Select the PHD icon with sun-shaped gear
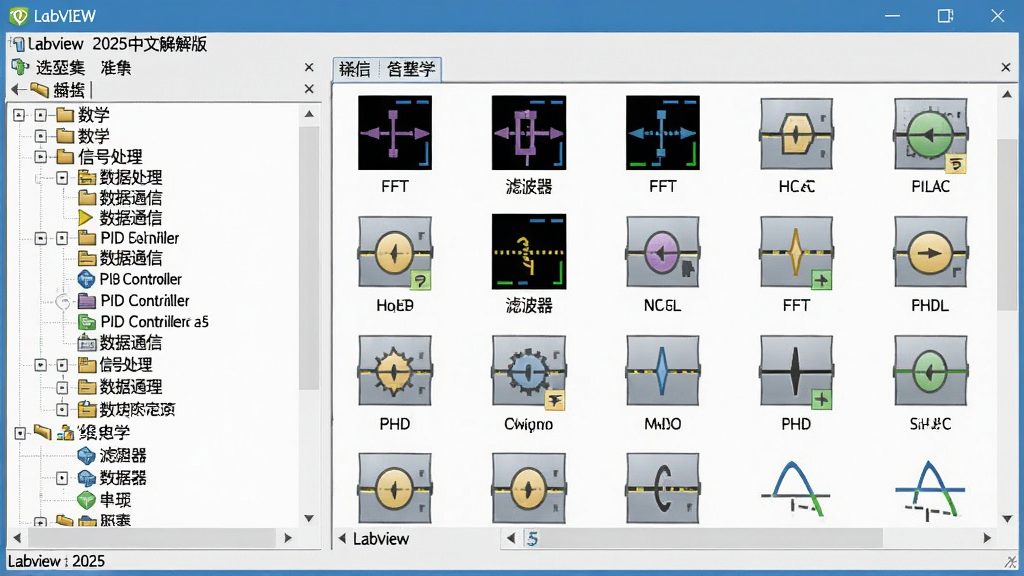 pyautogui.click(x=394, y=371)
